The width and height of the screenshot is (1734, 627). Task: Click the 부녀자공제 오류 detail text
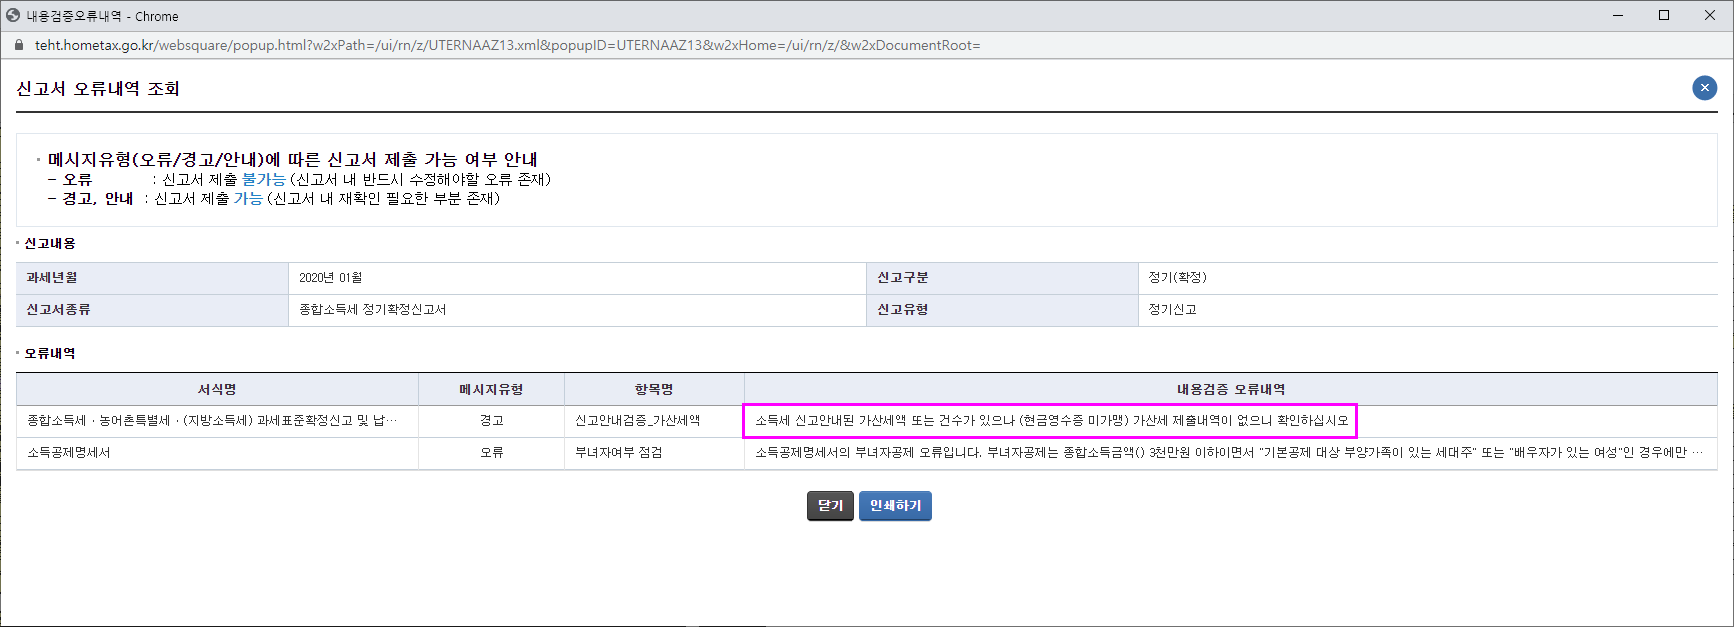coord(1229,453)
